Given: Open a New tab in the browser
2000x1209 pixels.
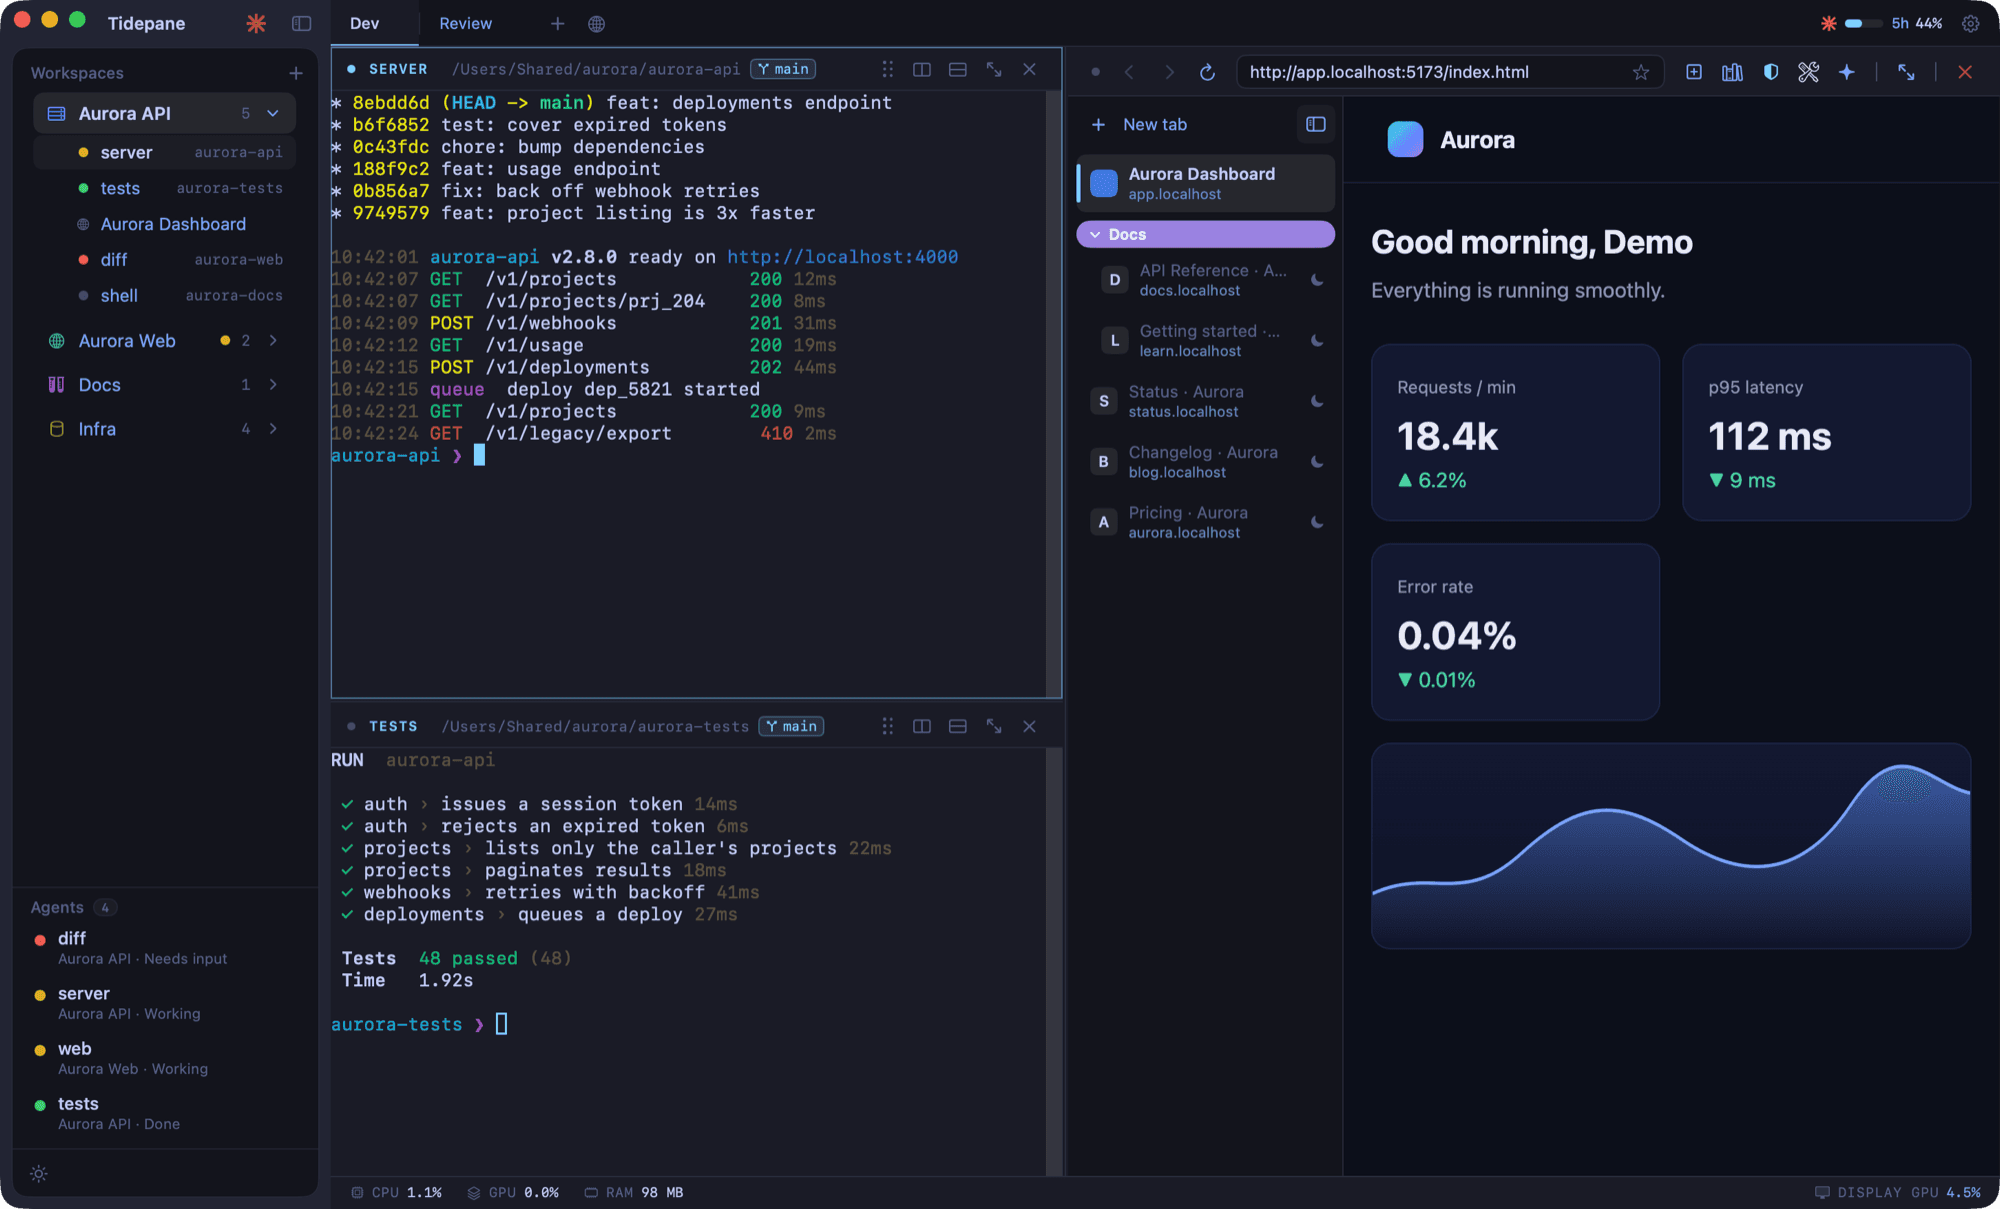Looking at the screenshot, I should [1139, 124].
